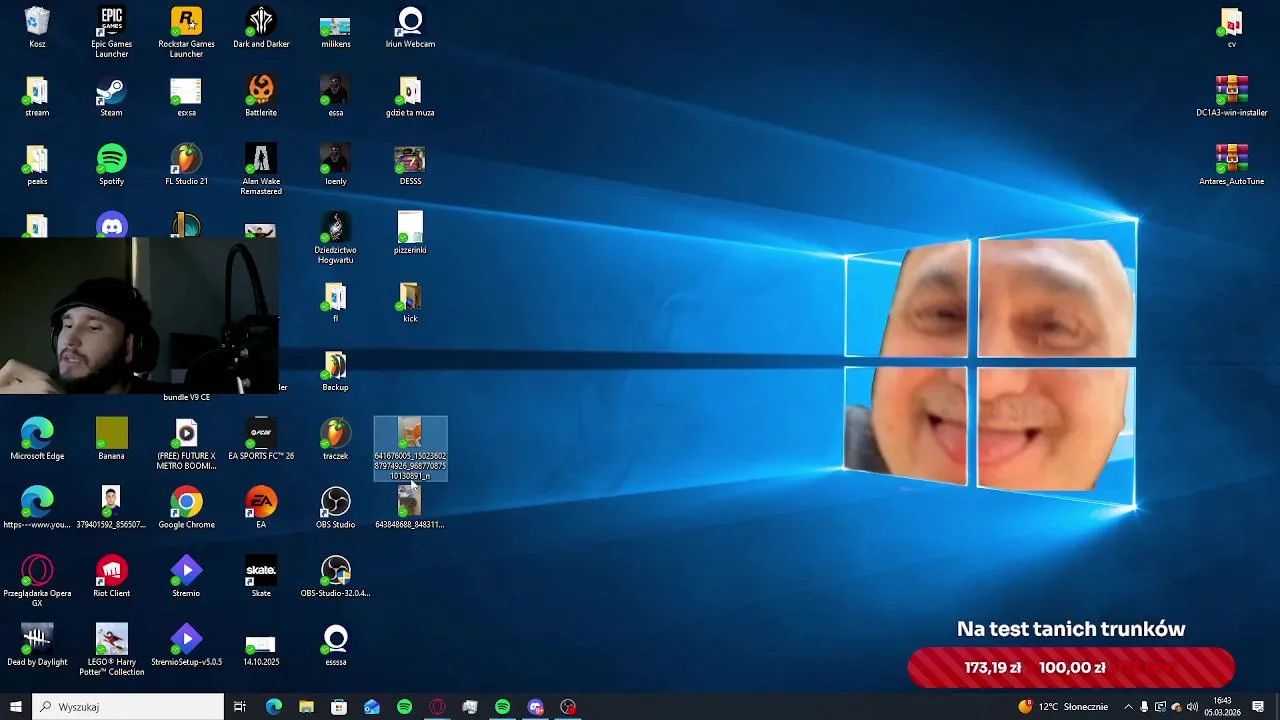Select the Przeglądarka Opera GX icon
This screenshot has height=720, width=1280.
point(37,582)
